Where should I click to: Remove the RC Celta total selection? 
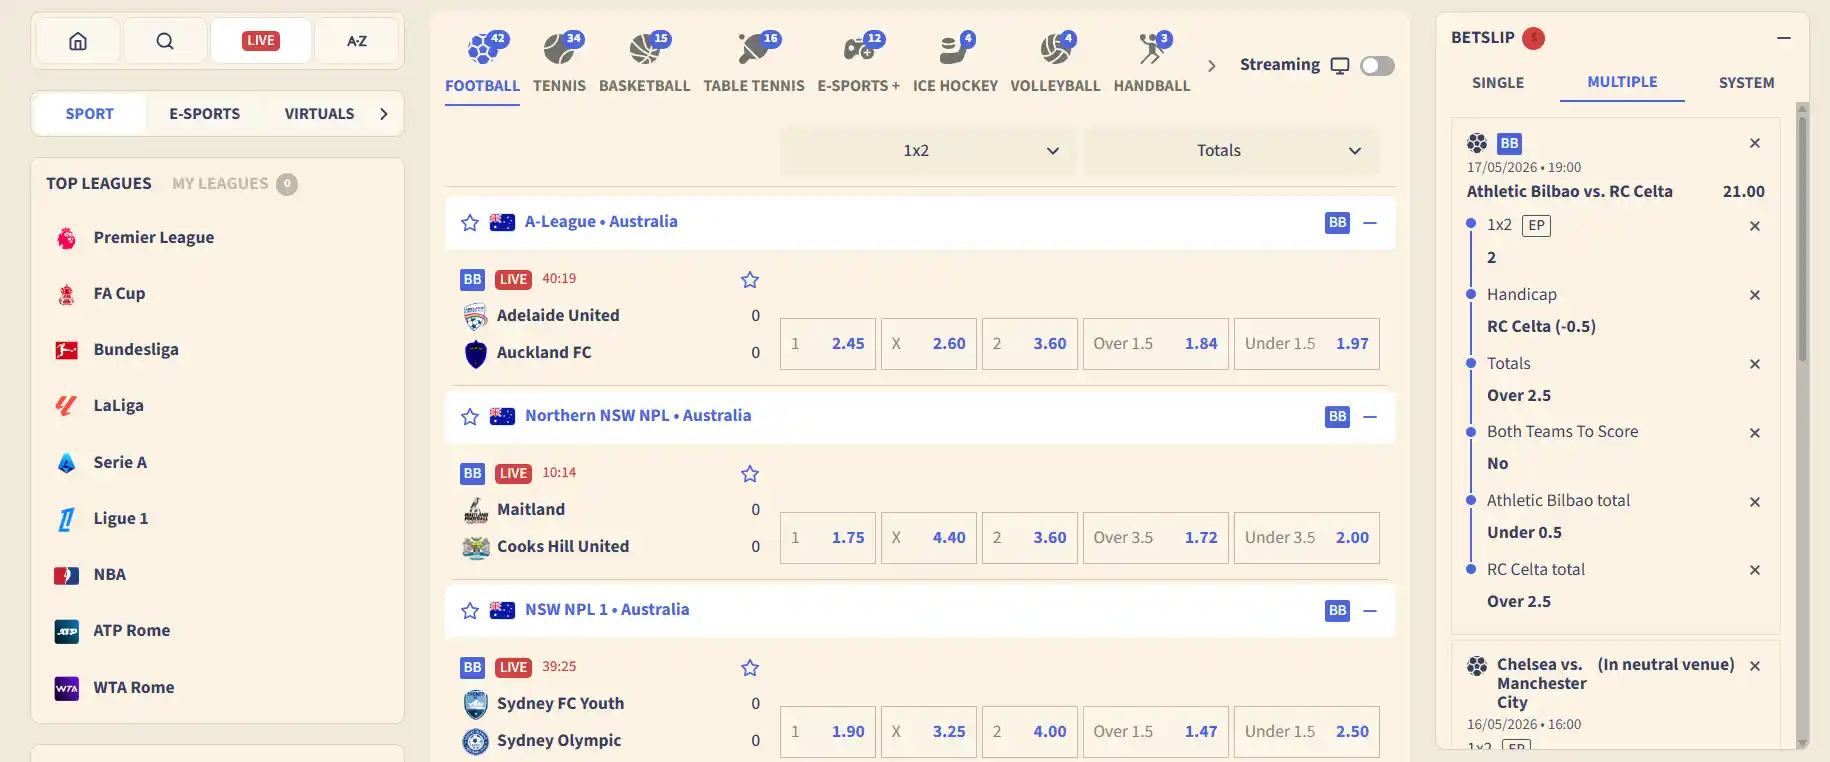[1755, 570]
